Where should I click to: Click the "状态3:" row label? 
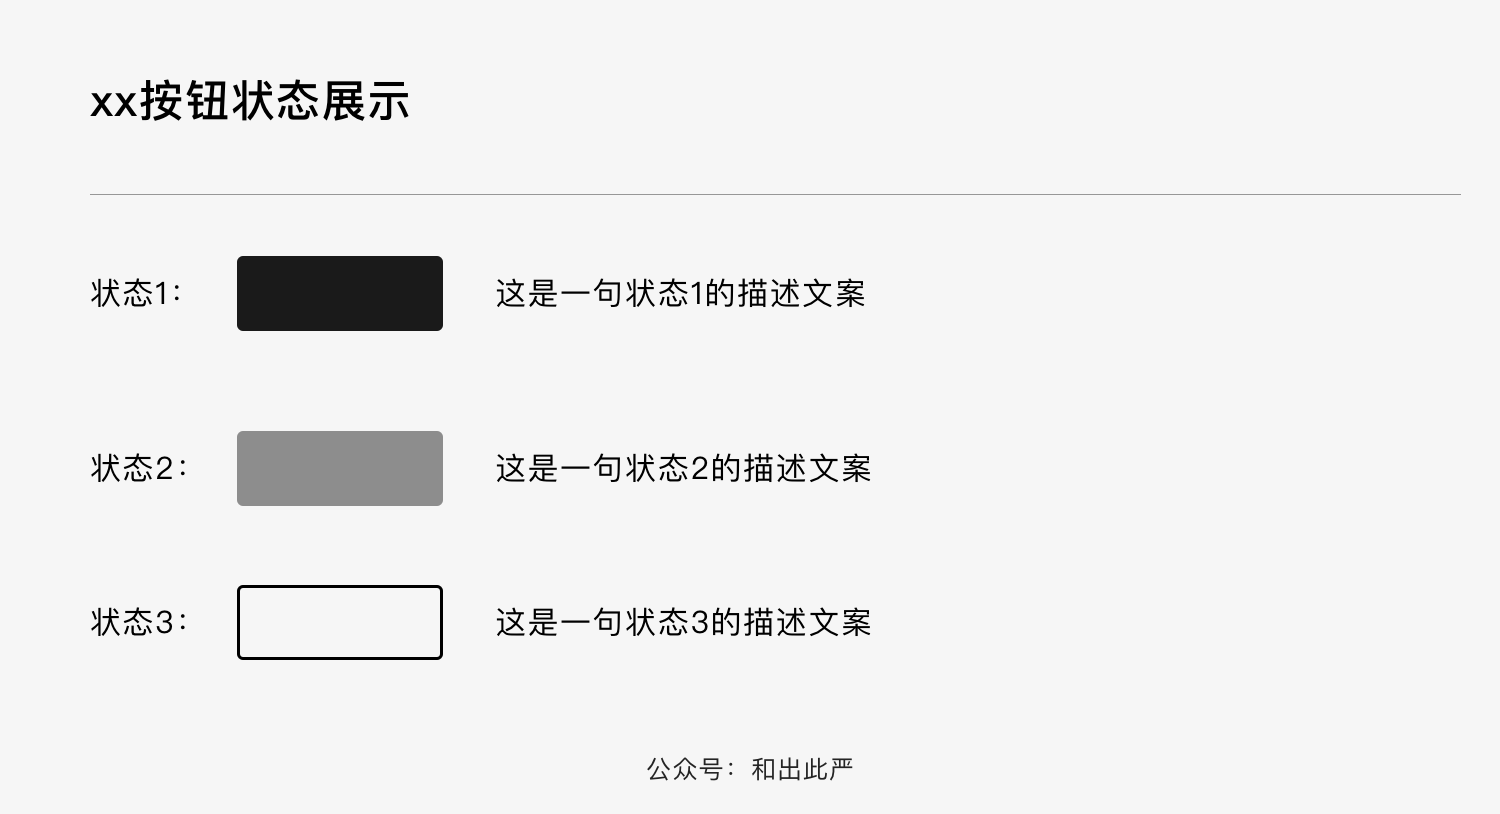[138, 622]
